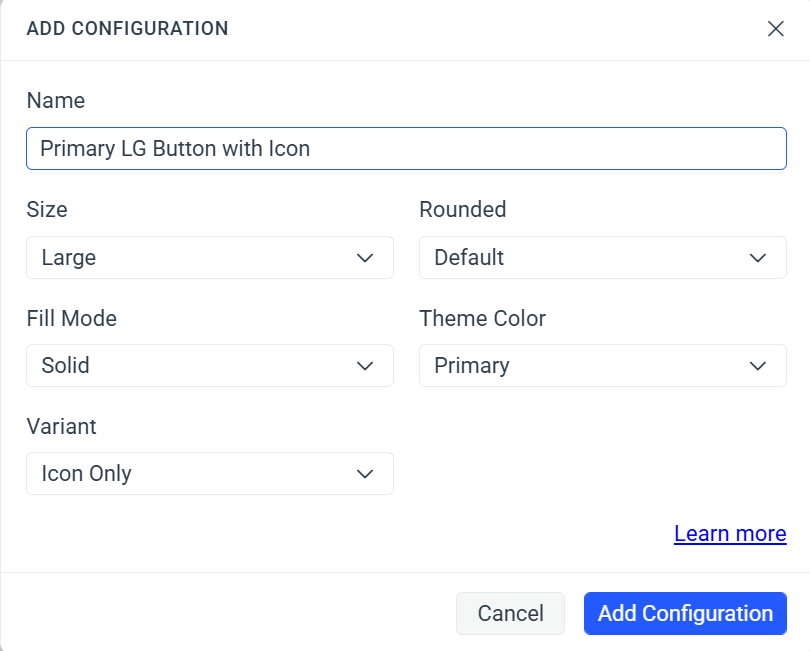
Task: Click the Theme Color label text
Action: [483, 318]
